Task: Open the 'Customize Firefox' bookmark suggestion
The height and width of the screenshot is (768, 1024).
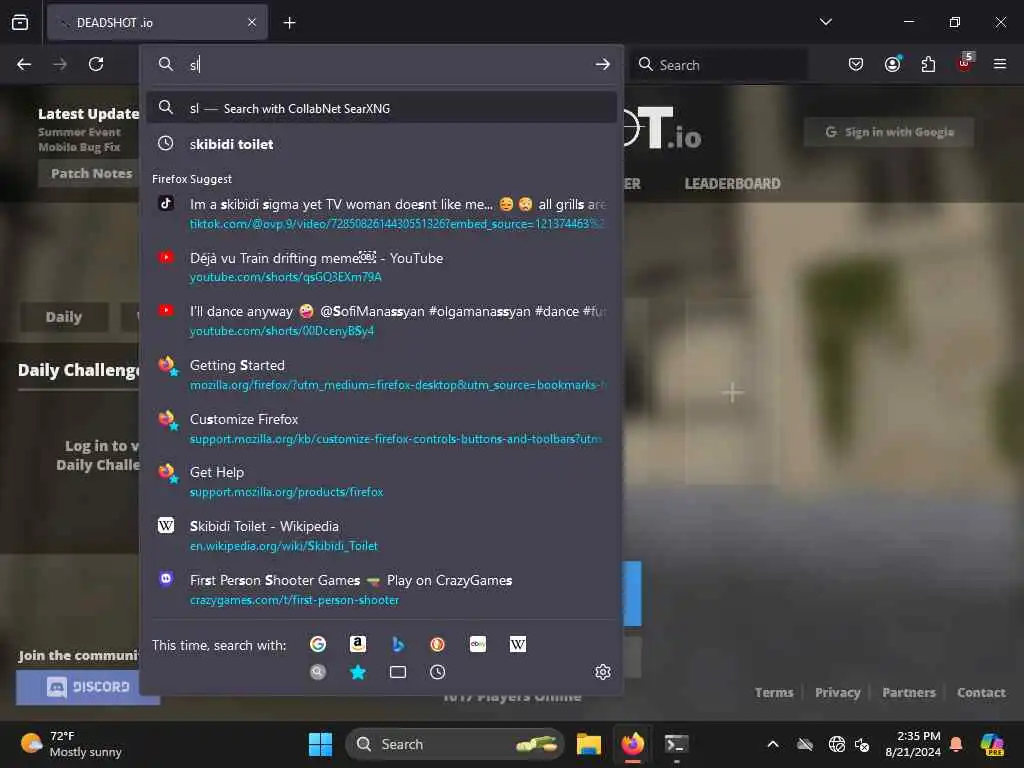Action: [382, 428]
